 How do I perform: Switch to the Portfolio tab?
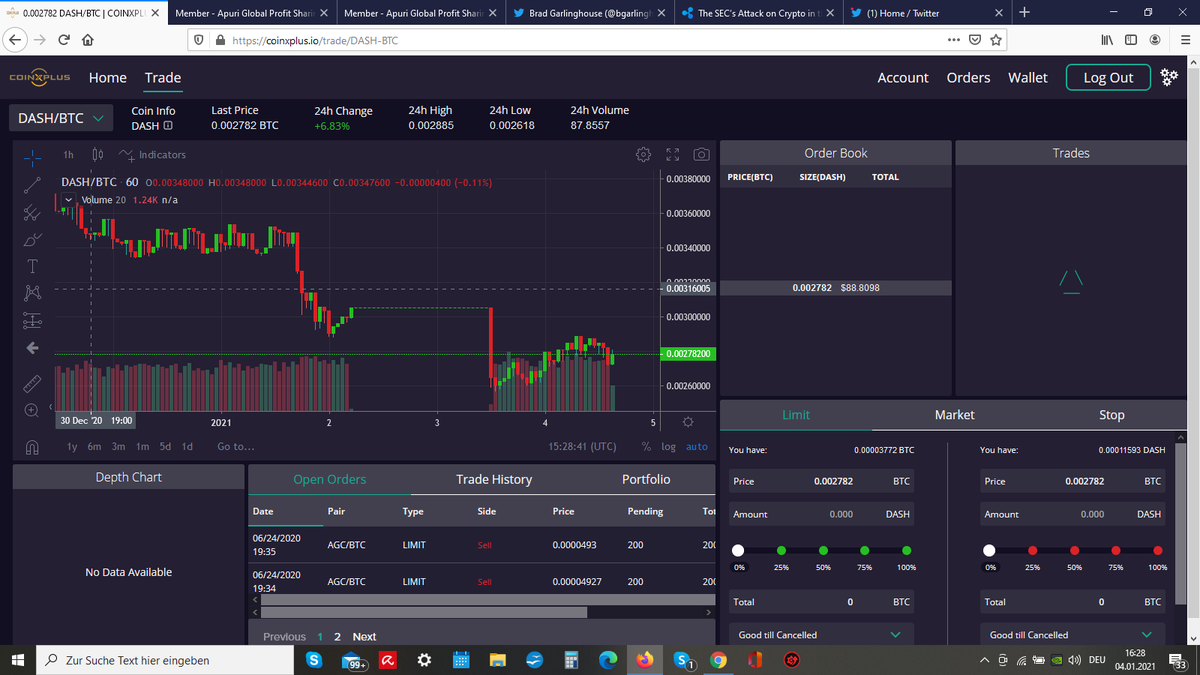pos(646,480)
